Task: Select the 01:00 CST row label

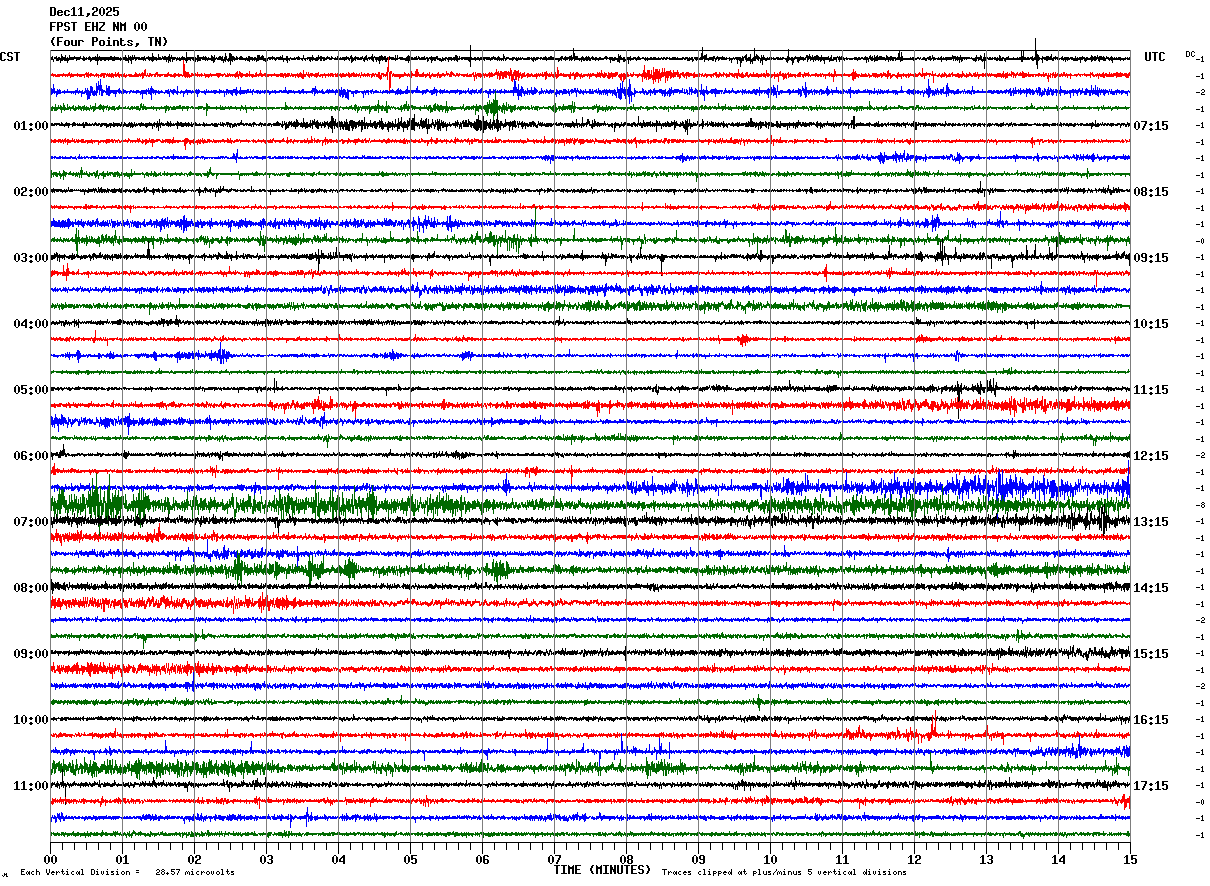Action: [x=31, y=126]
